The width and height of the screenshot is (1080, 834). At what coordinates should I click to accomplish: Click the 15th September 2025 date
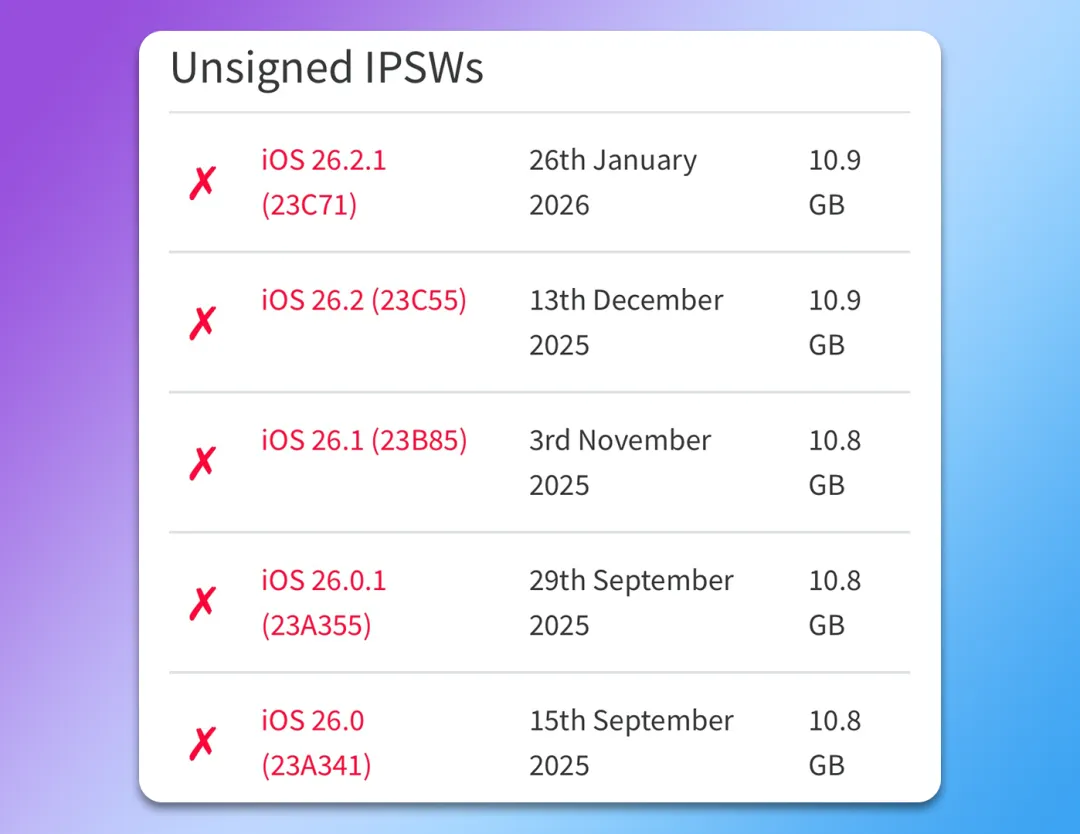[630, 742]
